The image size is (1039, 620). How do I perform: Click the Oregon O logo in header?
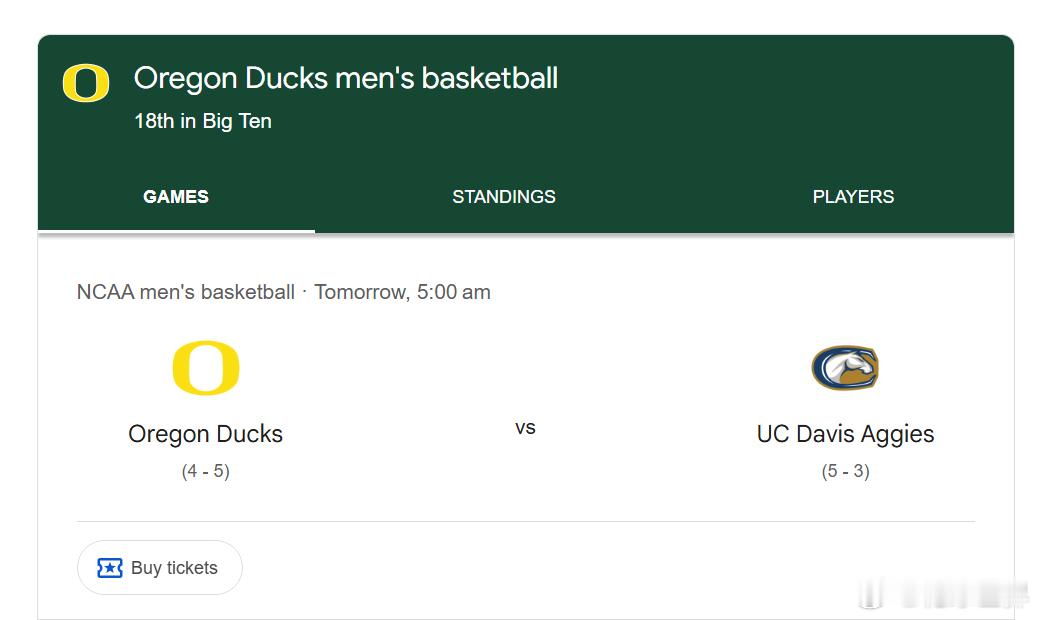pos(86,84)
